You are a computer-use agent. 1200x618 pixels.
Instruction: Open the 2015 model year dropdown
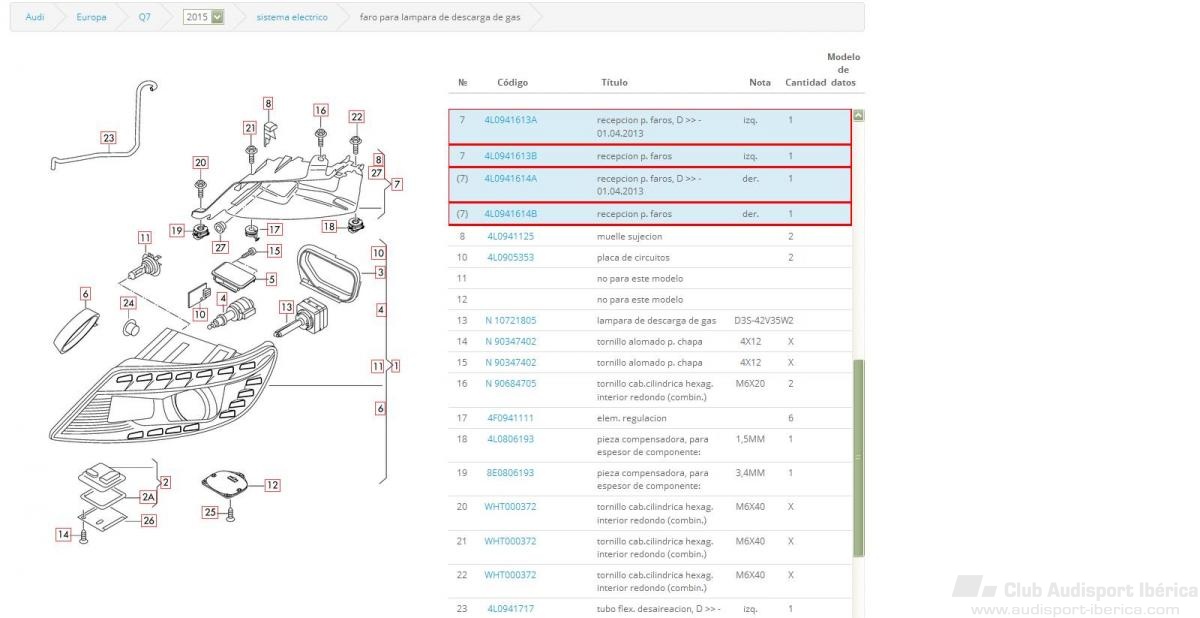(x=204, y=17)
